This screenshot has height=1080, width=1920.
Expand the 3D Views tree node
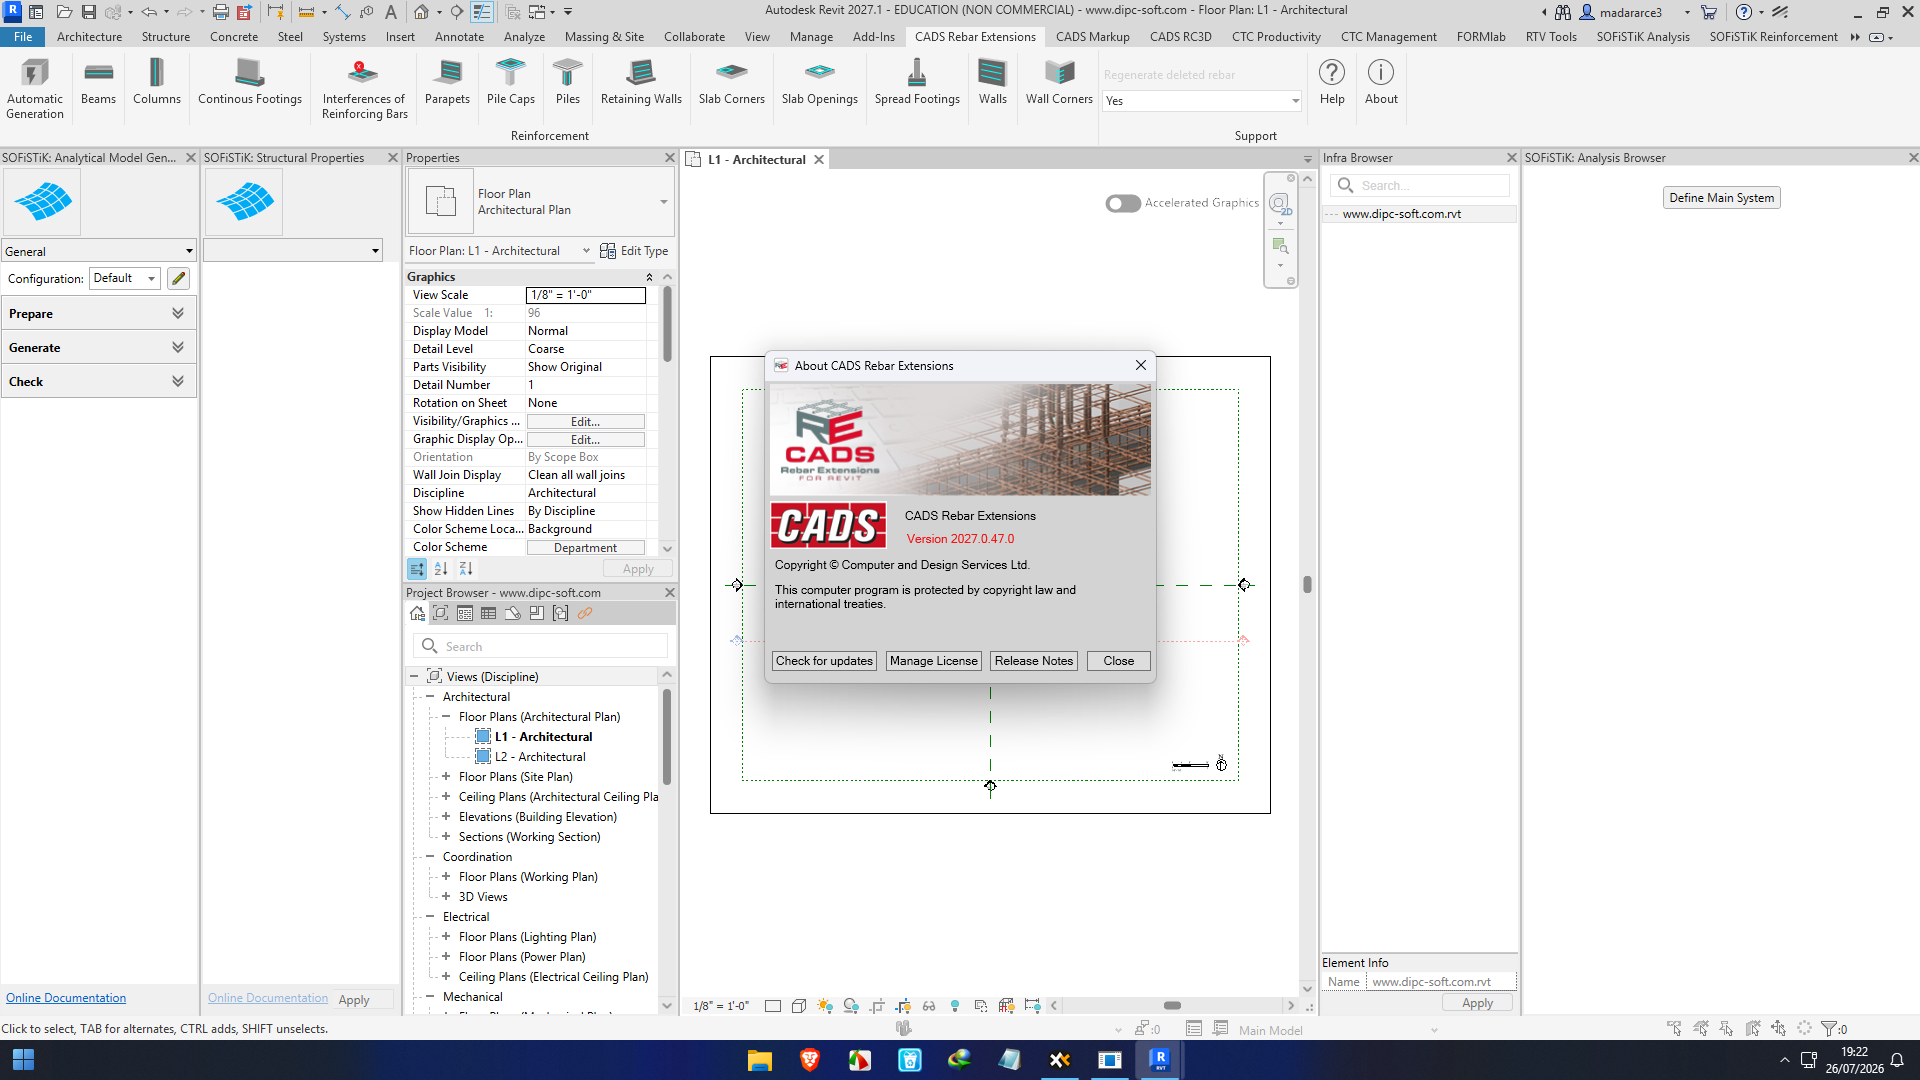tap(446, 897)
